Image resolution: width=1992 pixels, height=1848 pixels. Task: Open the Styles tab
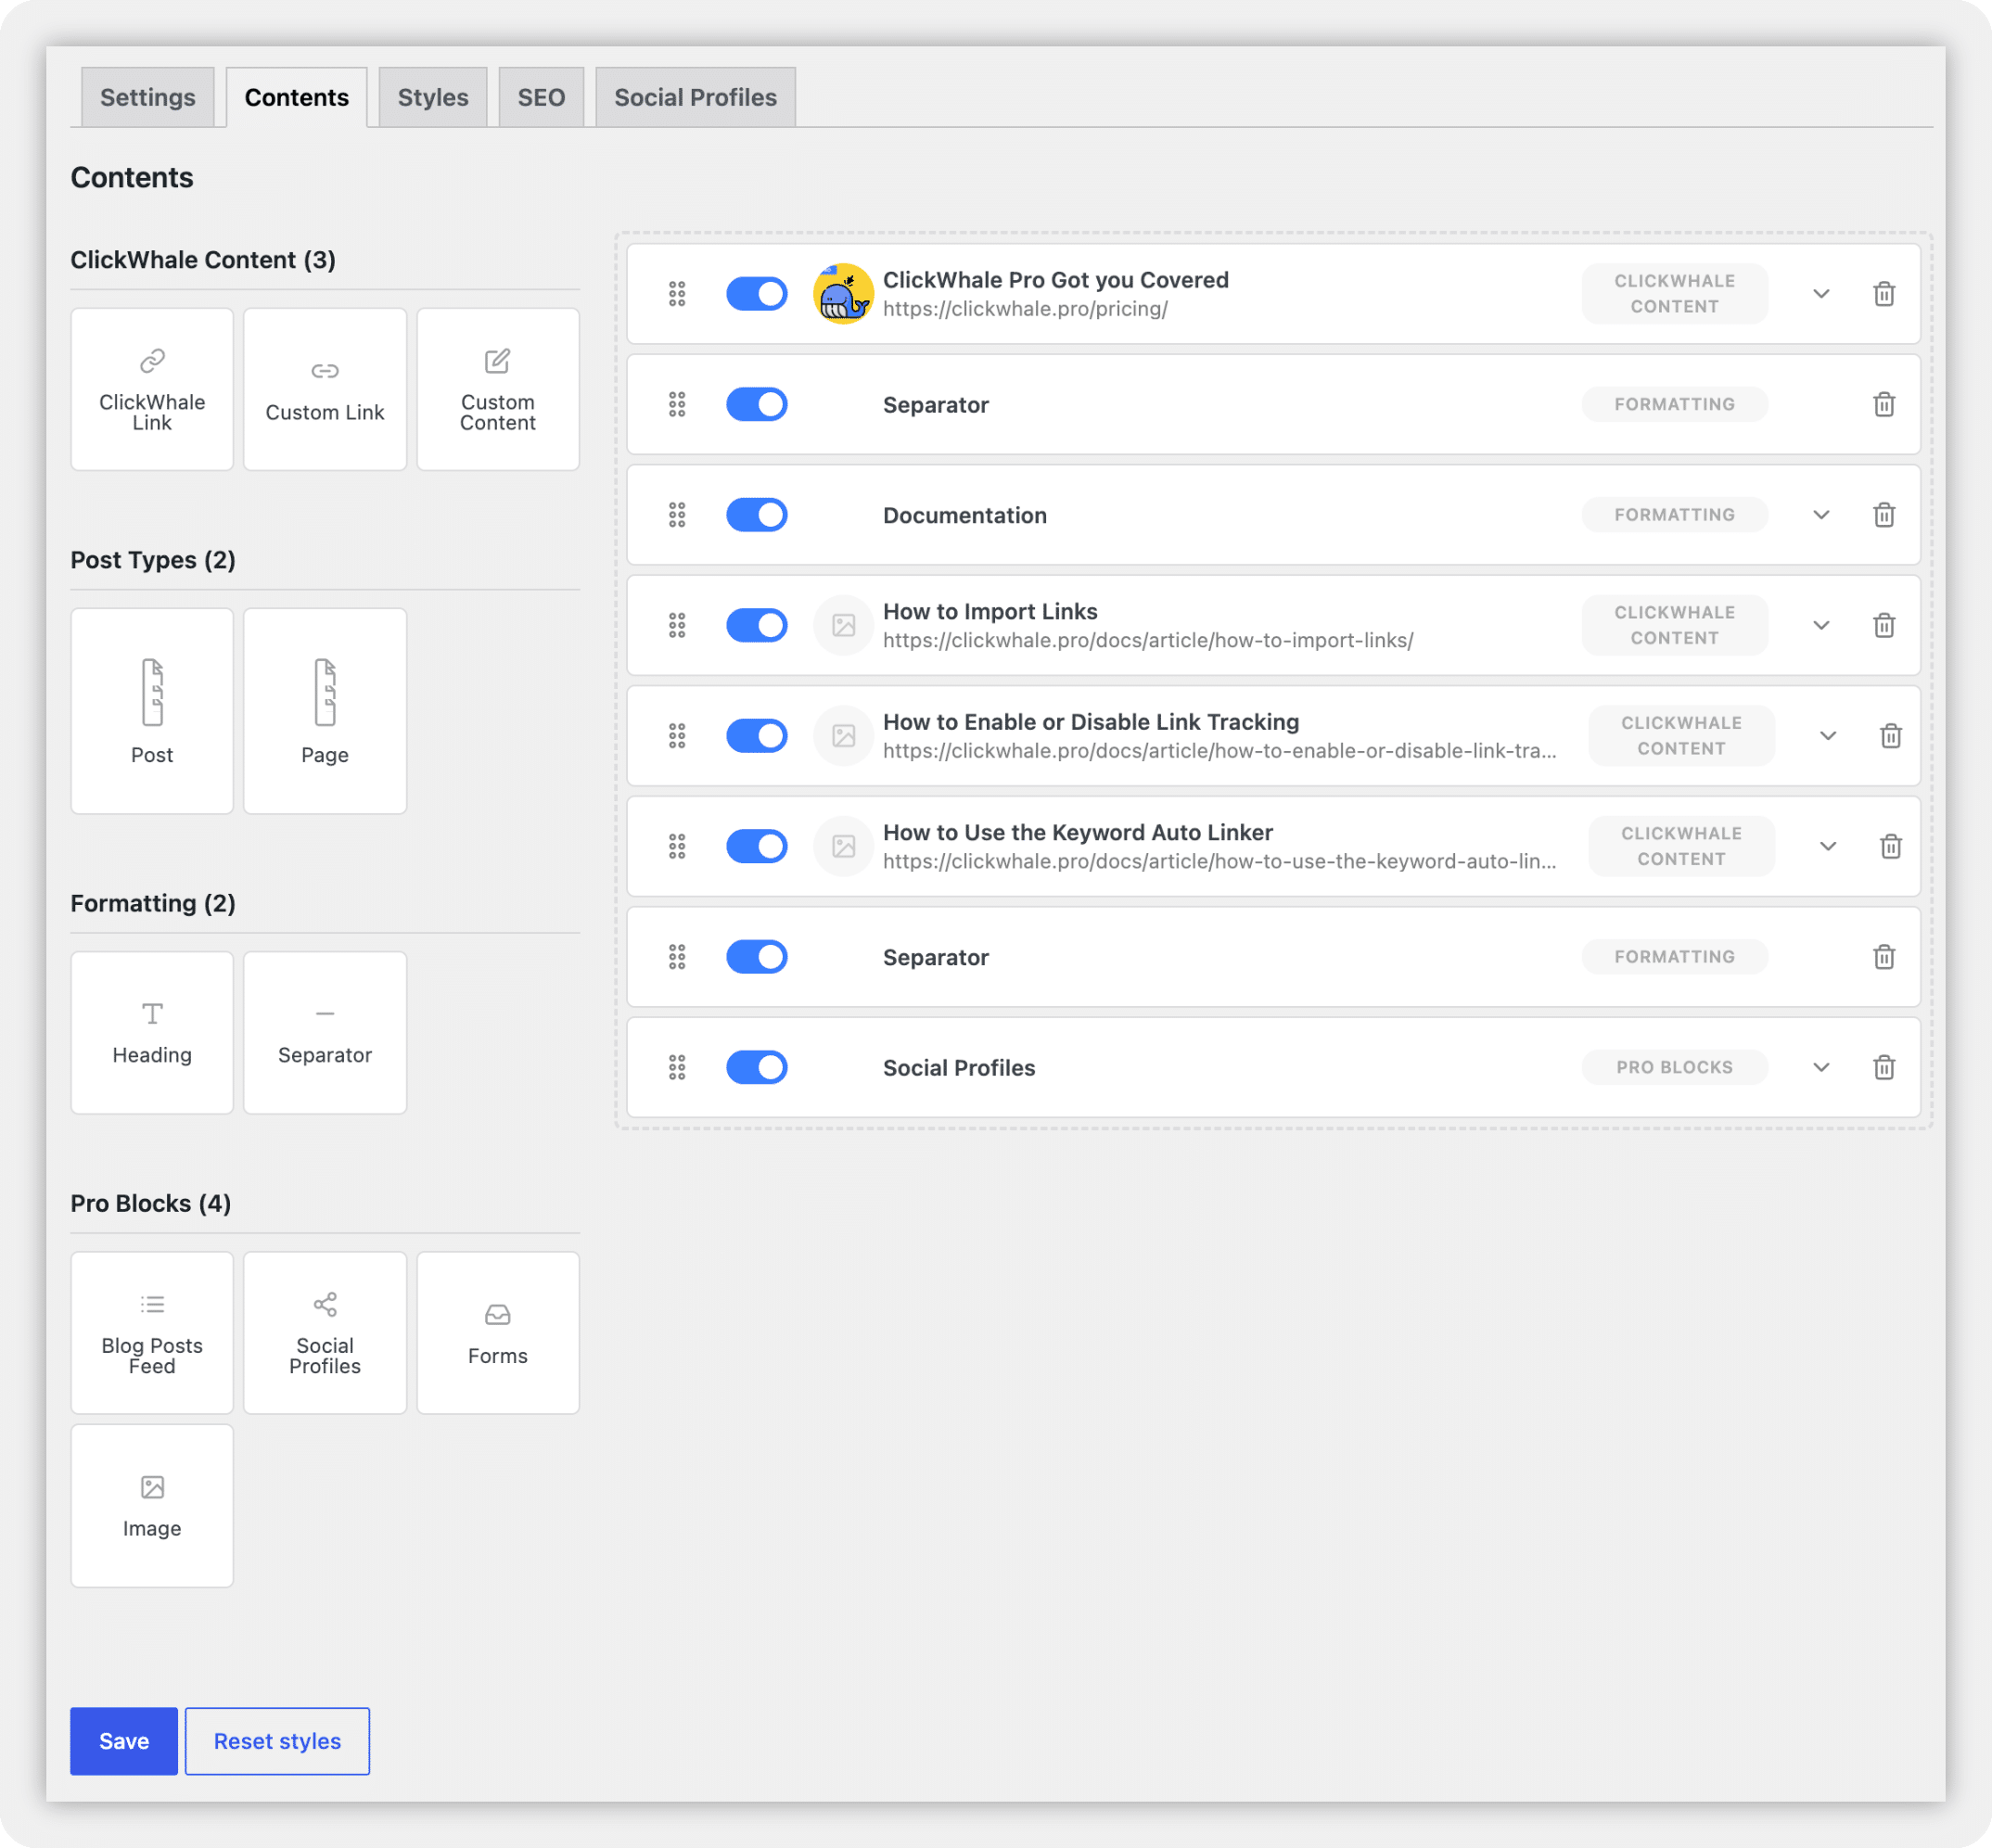433,97
